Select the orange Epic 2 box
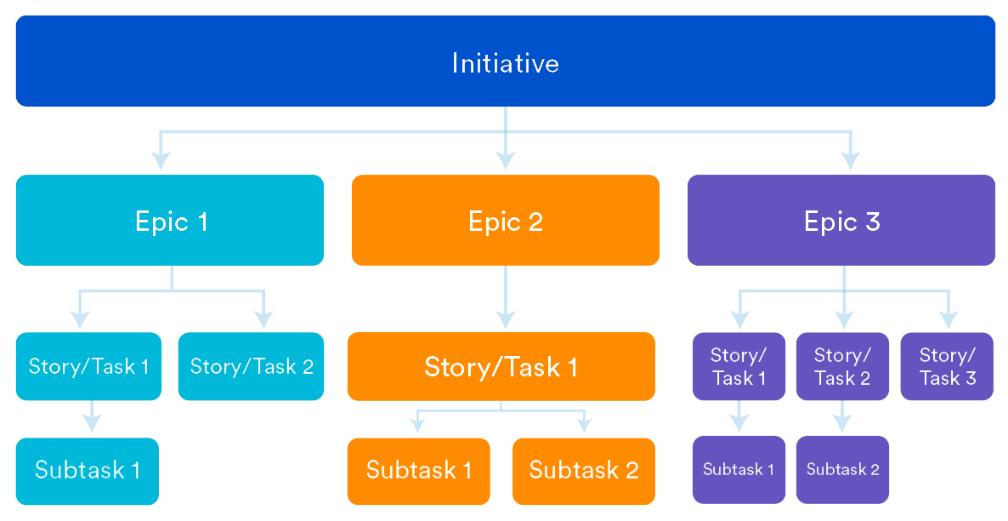 505,220
